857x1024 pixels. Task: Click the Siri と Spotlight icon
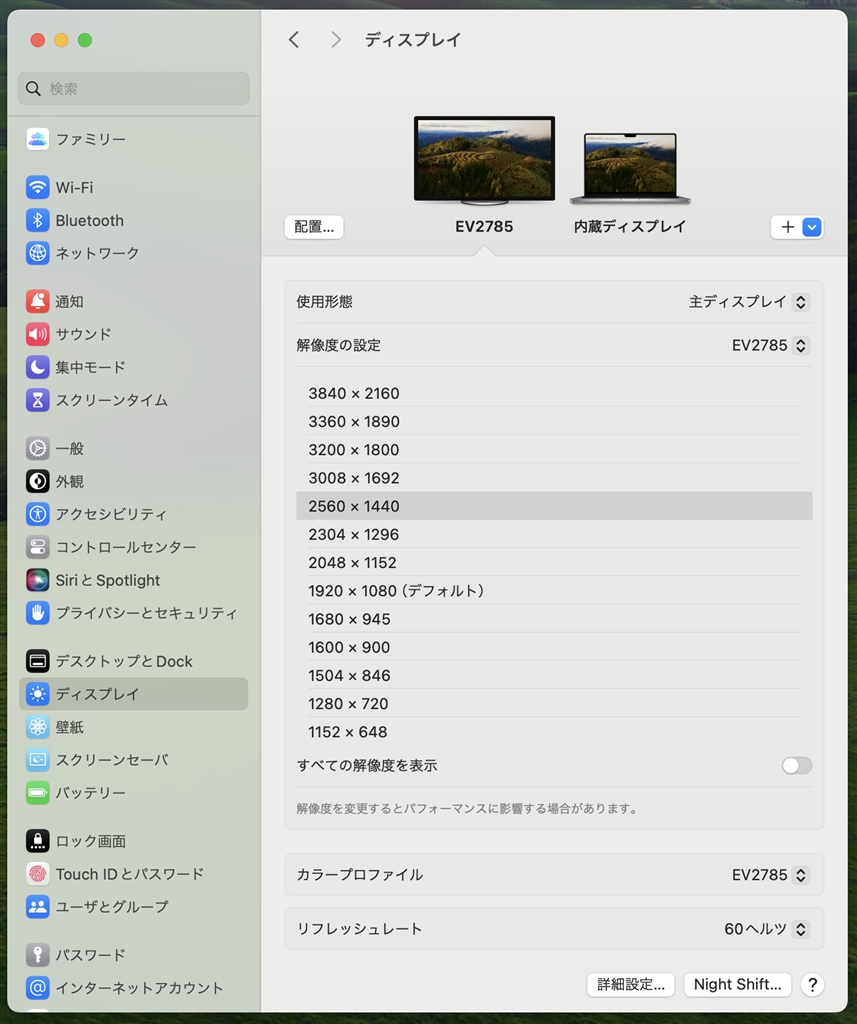pyautogui.click(x=38, y=580)
